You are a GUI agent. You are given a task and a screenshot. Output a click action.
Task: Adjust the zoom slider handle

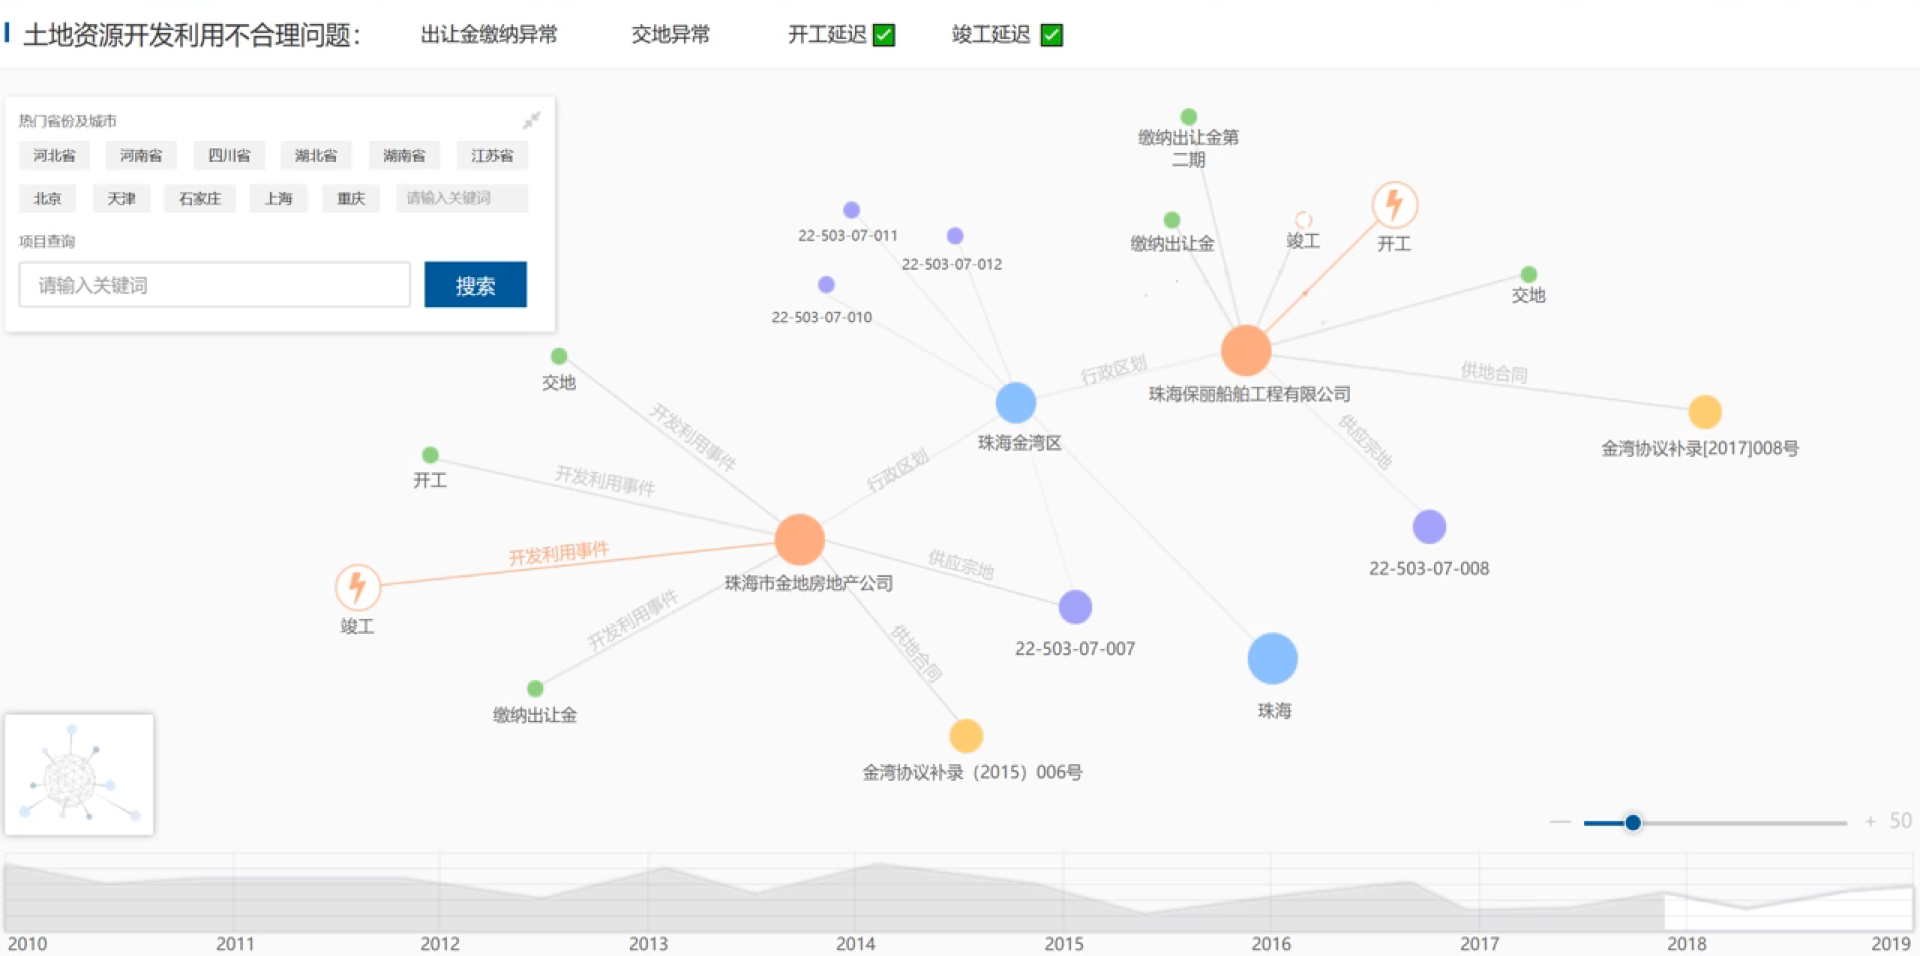point(1632,822)
